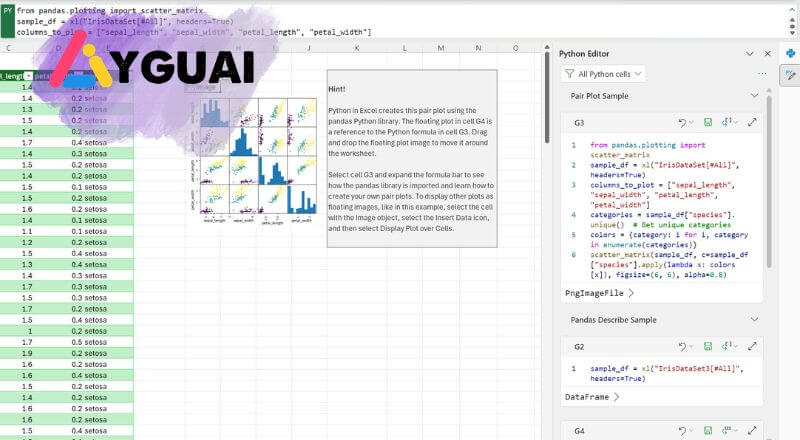Click the worksheet vertical scrollbar thumb

click(546, 97)
